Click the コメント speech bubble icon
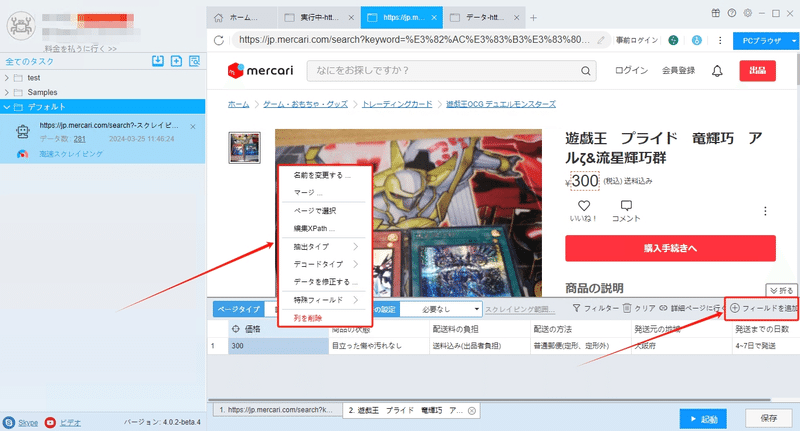 (626, 206)
